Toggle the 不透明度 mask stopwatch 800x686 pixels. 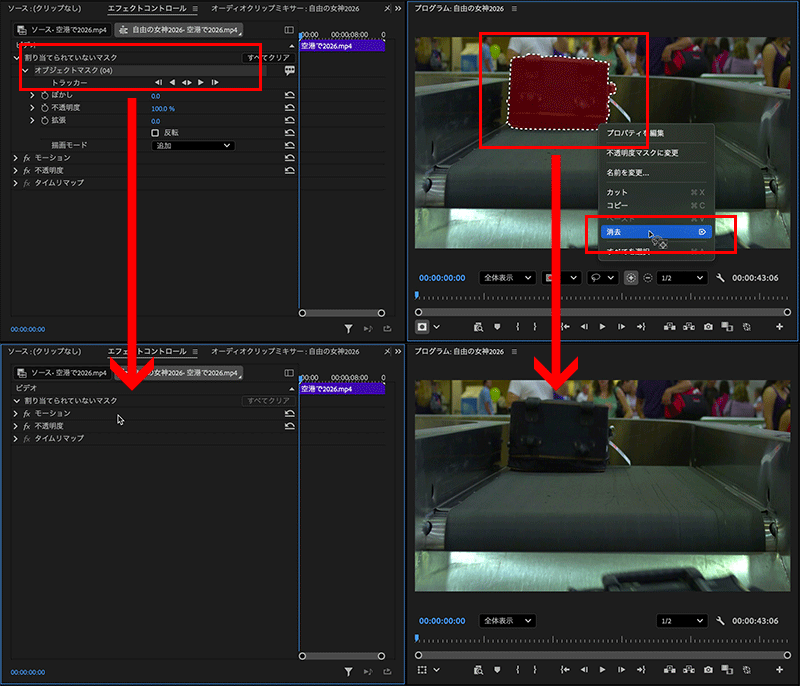[44, 108]
